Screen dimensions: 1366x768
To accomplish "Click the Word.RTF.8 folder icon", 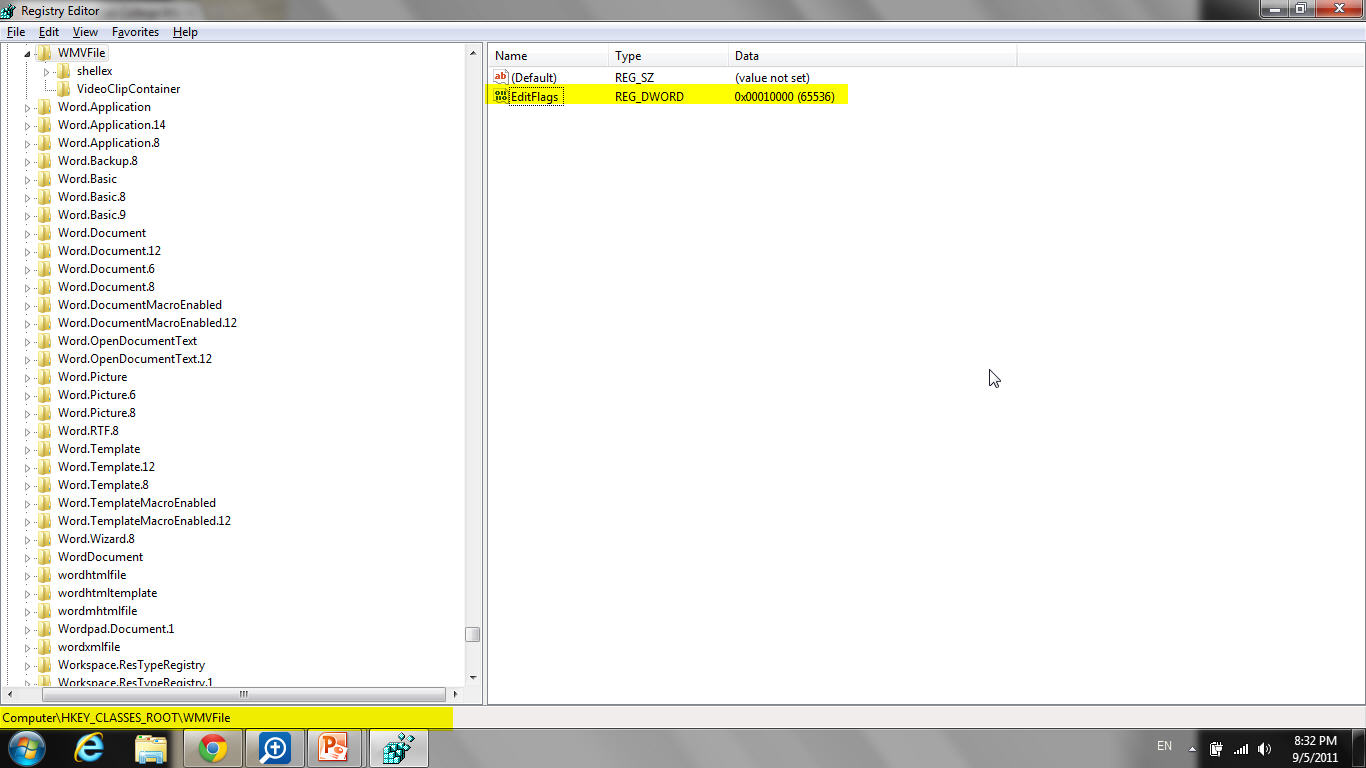I will [x=44, y=430].
